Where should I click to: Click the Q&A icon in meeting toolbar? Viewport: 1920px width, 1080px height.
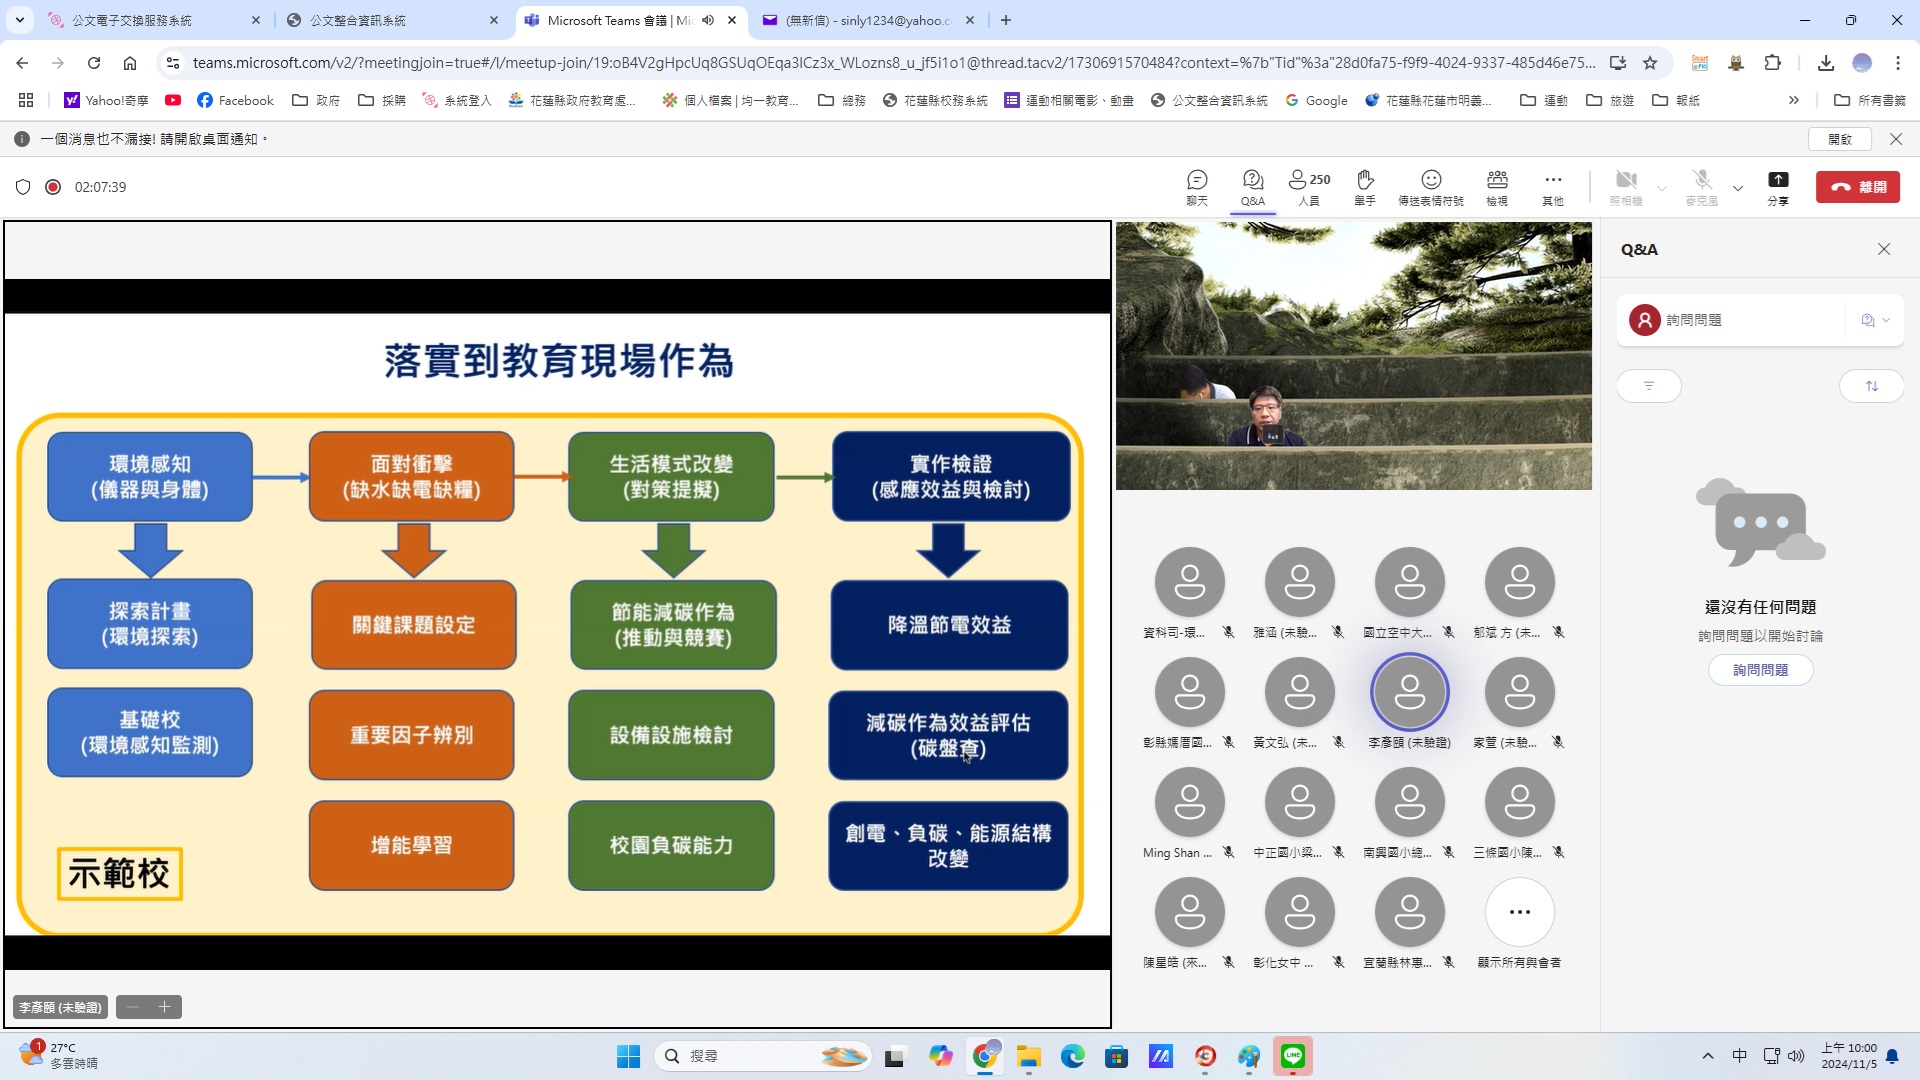coord(1253,186)
